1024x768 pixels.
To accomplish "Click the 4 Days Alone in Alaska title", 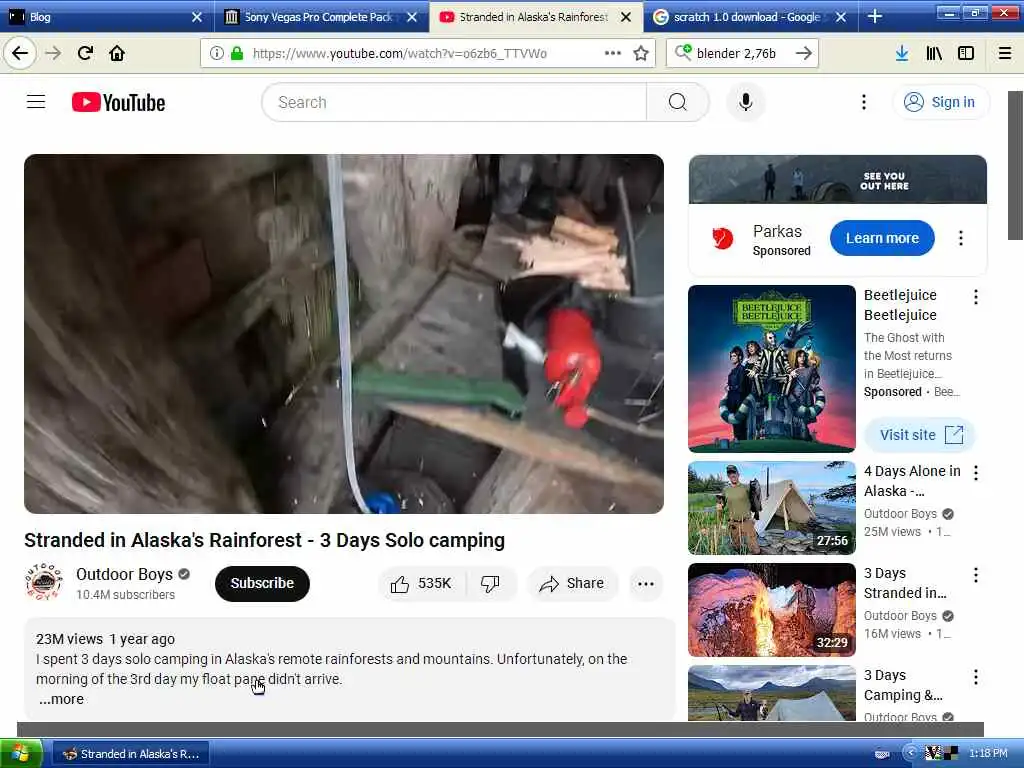I will click(x=912, y=481).
